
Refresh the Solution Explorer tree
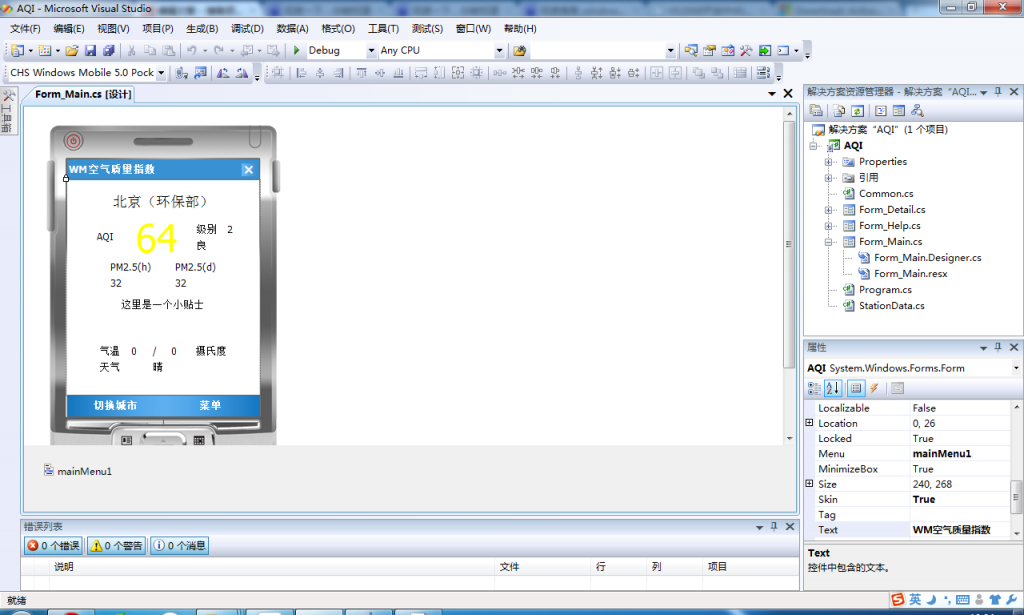pos(857,111)
